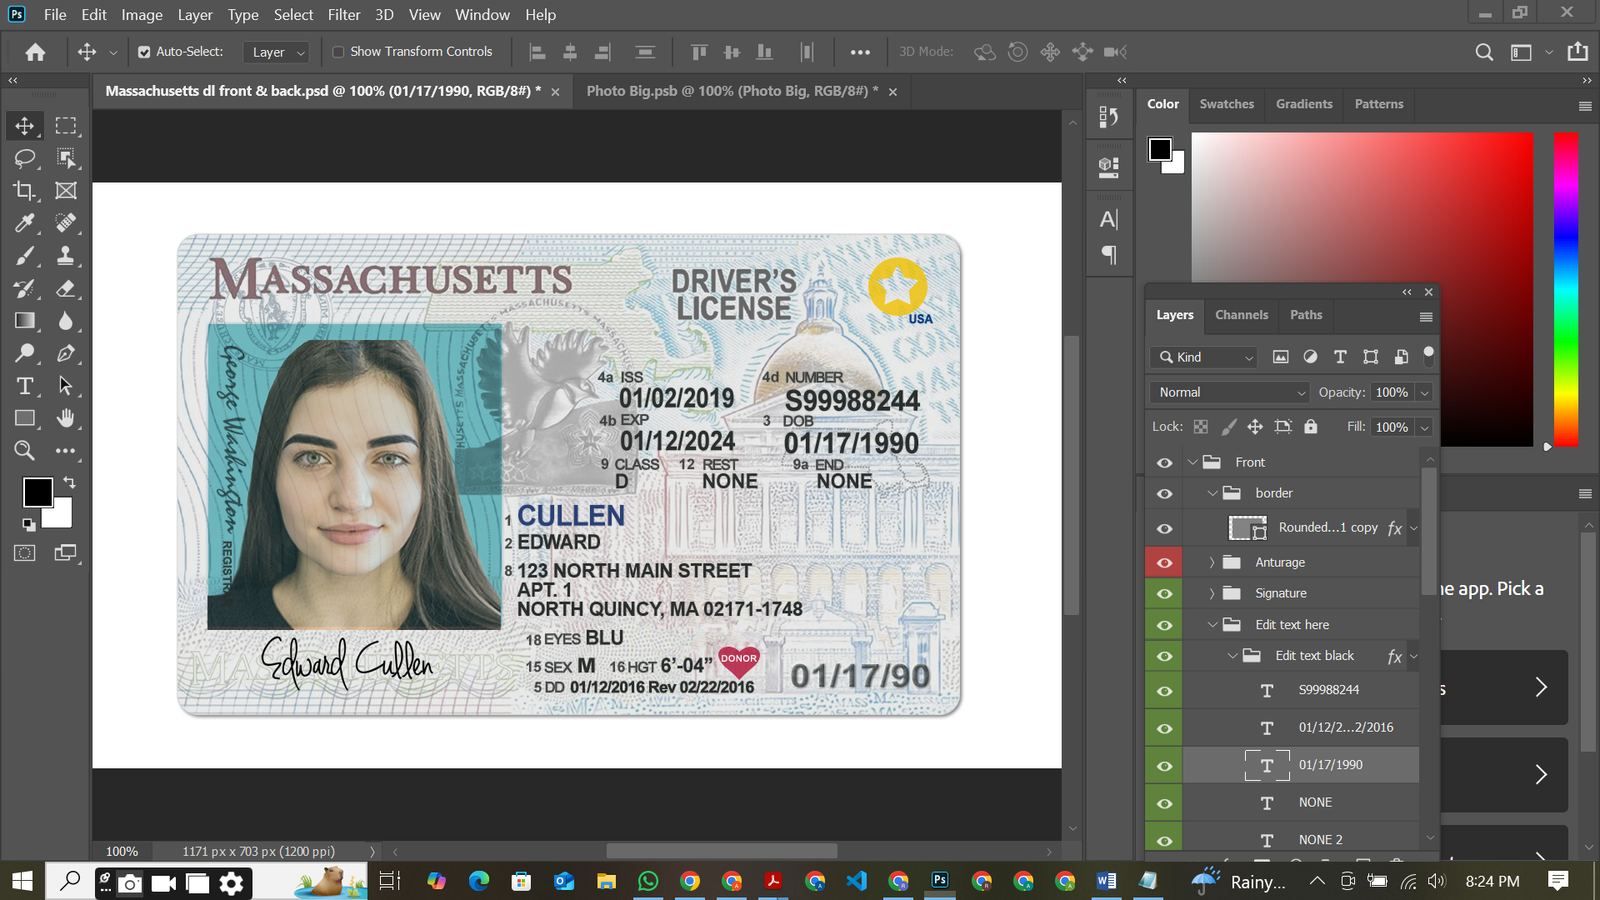Click the Opacity 100% input field
Image resolution: width=1600 pixels, height=900 pixels.
1391,393
